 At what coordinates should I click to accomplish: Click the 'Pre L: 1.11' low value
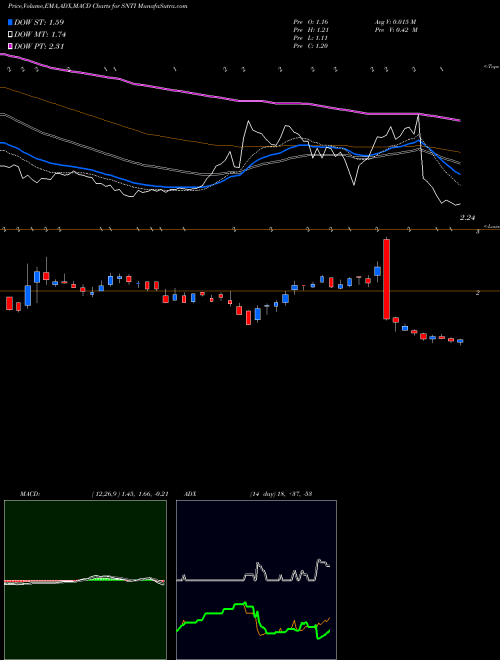pyautogui.click(x=311, y=38)
